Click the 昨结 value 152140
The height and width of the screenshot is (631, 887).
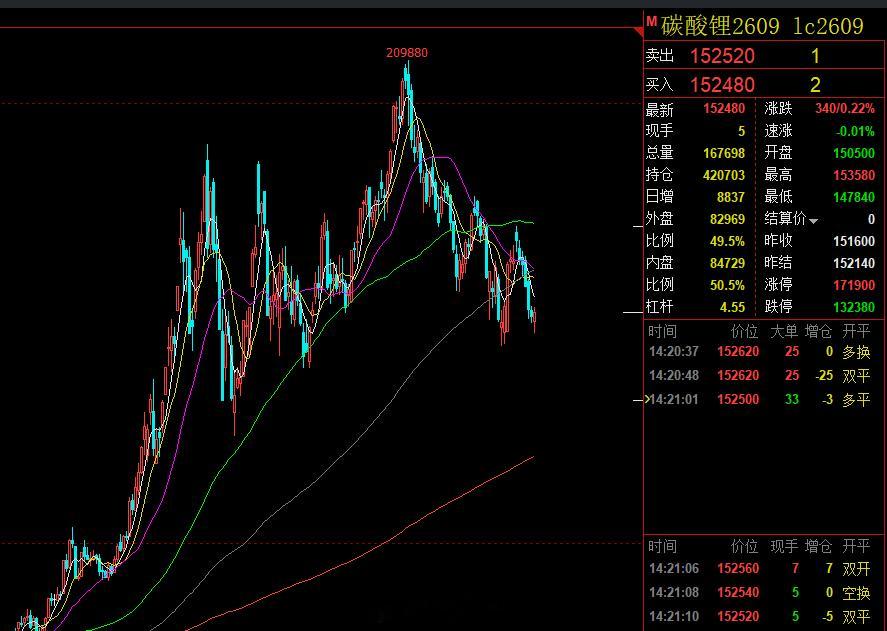854,263
